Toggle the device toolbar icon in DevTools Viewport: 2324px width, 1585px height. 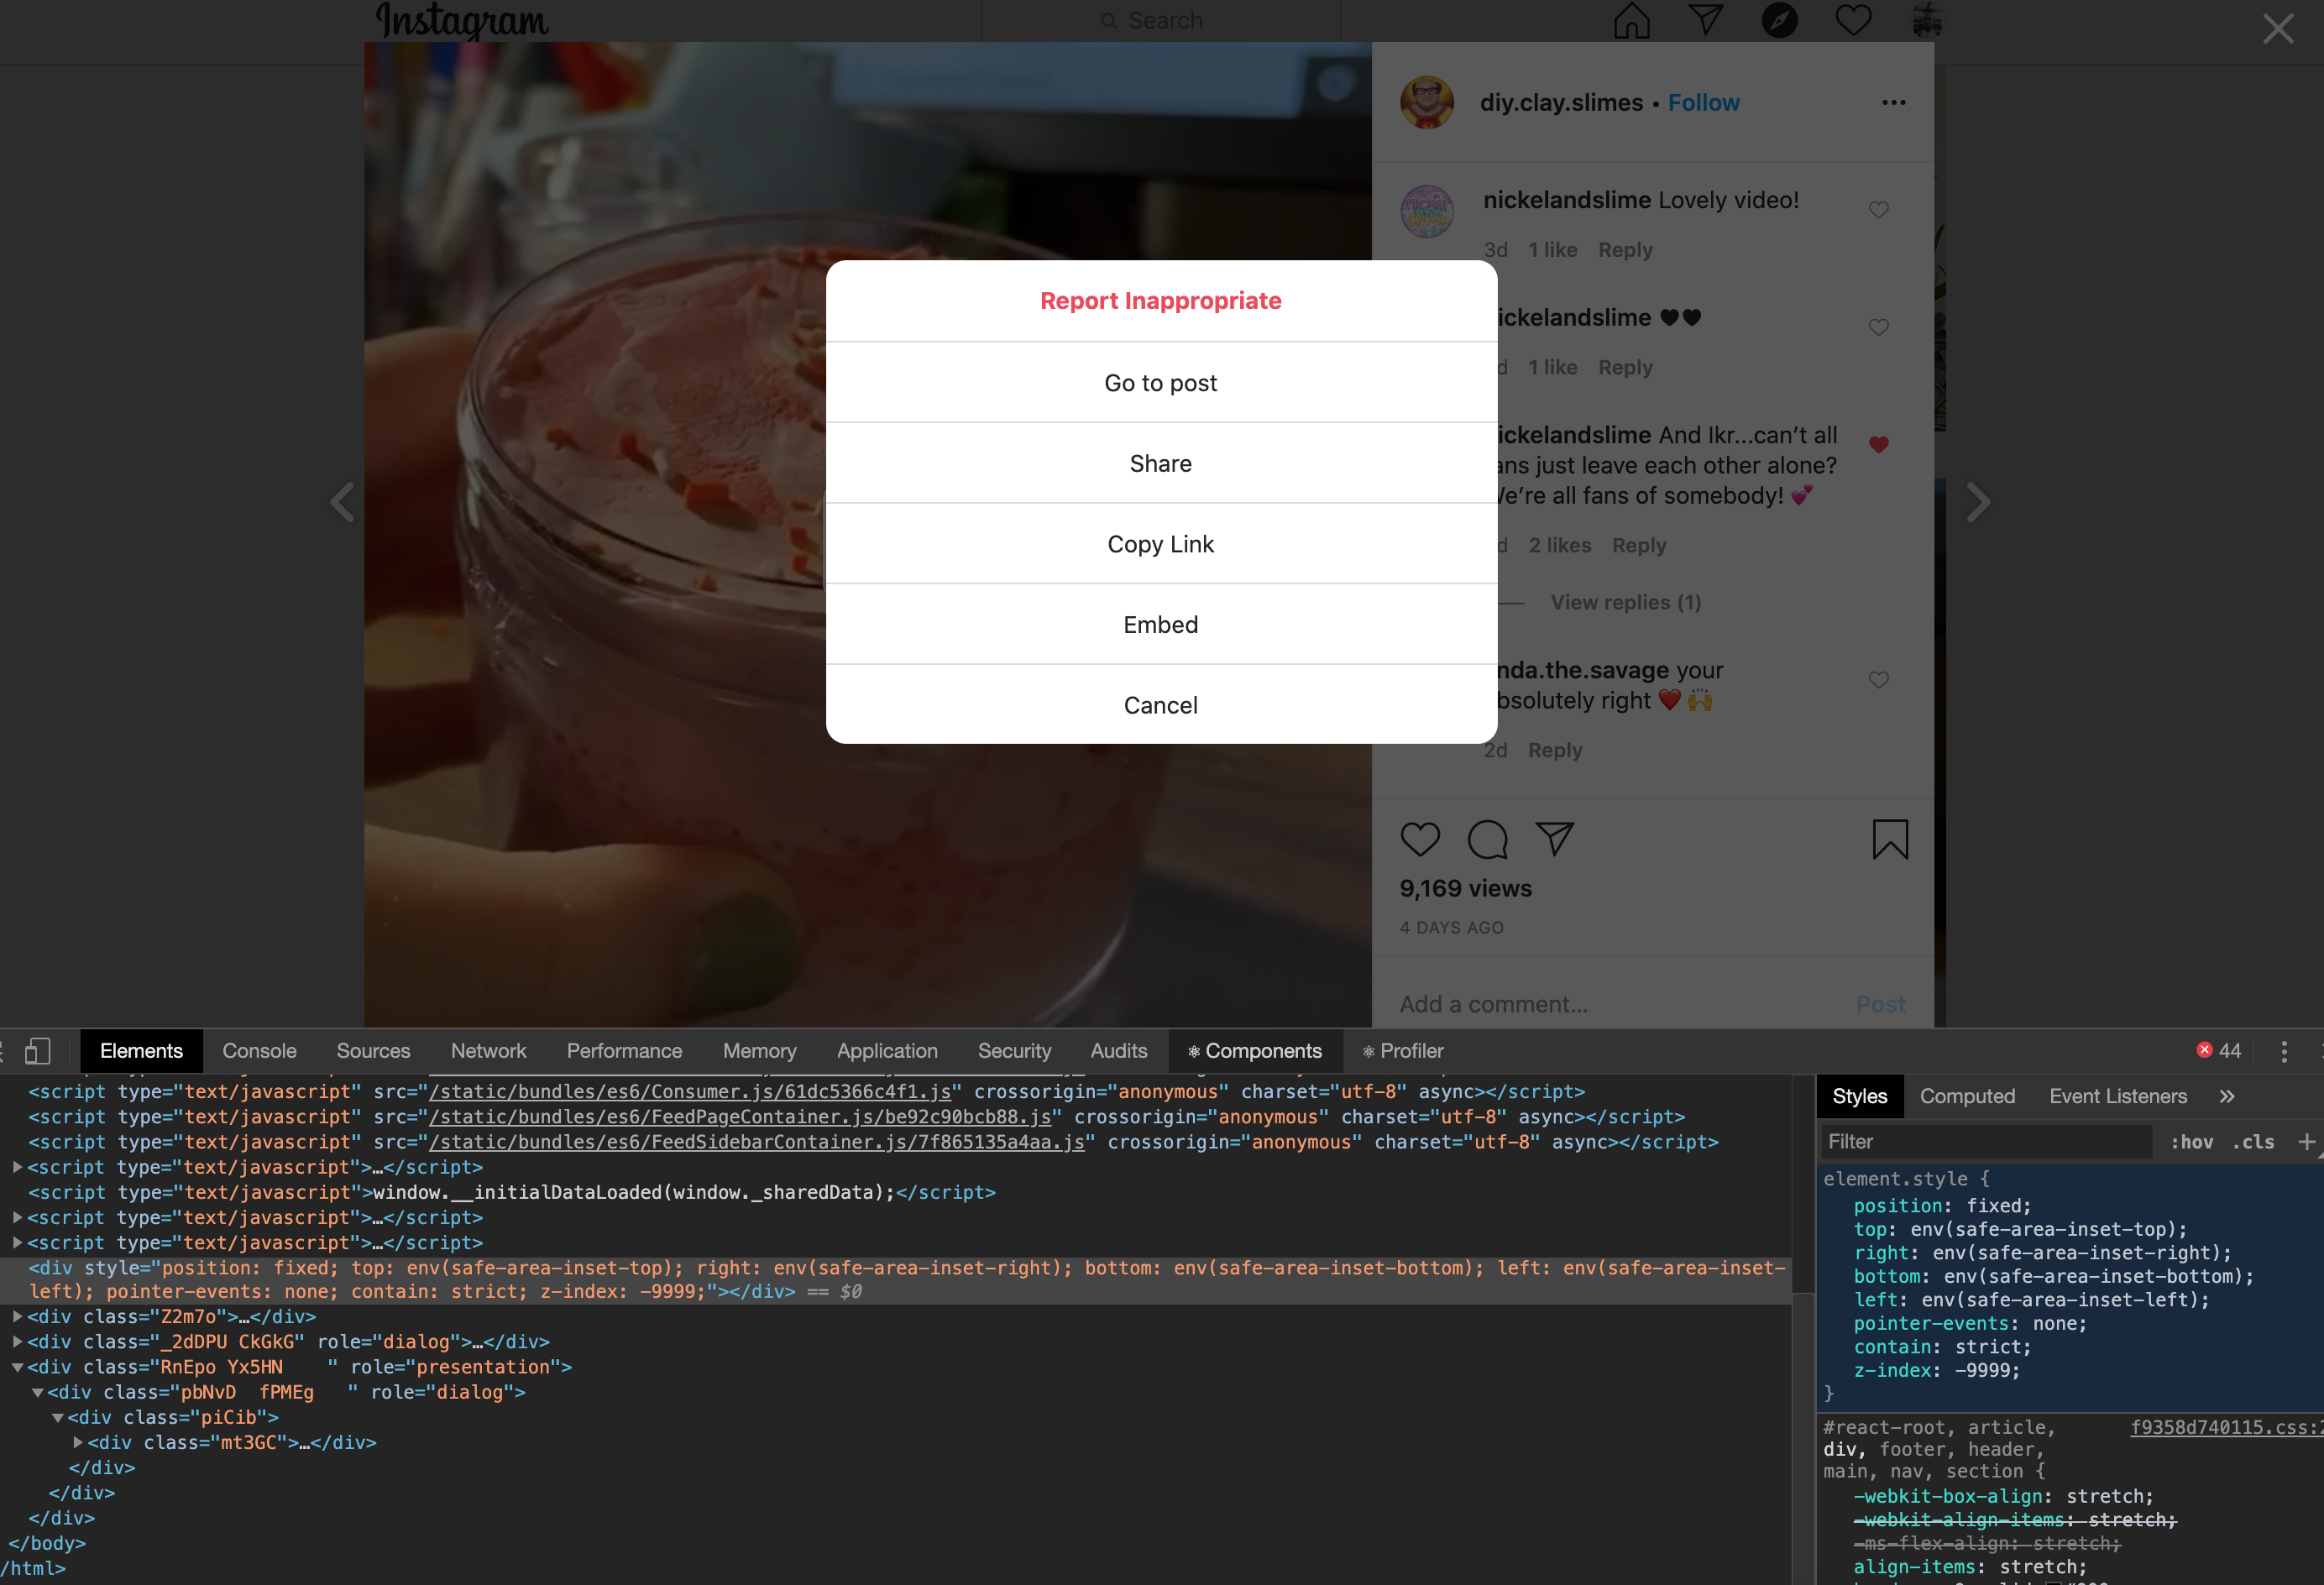[x=37, y=1051]
